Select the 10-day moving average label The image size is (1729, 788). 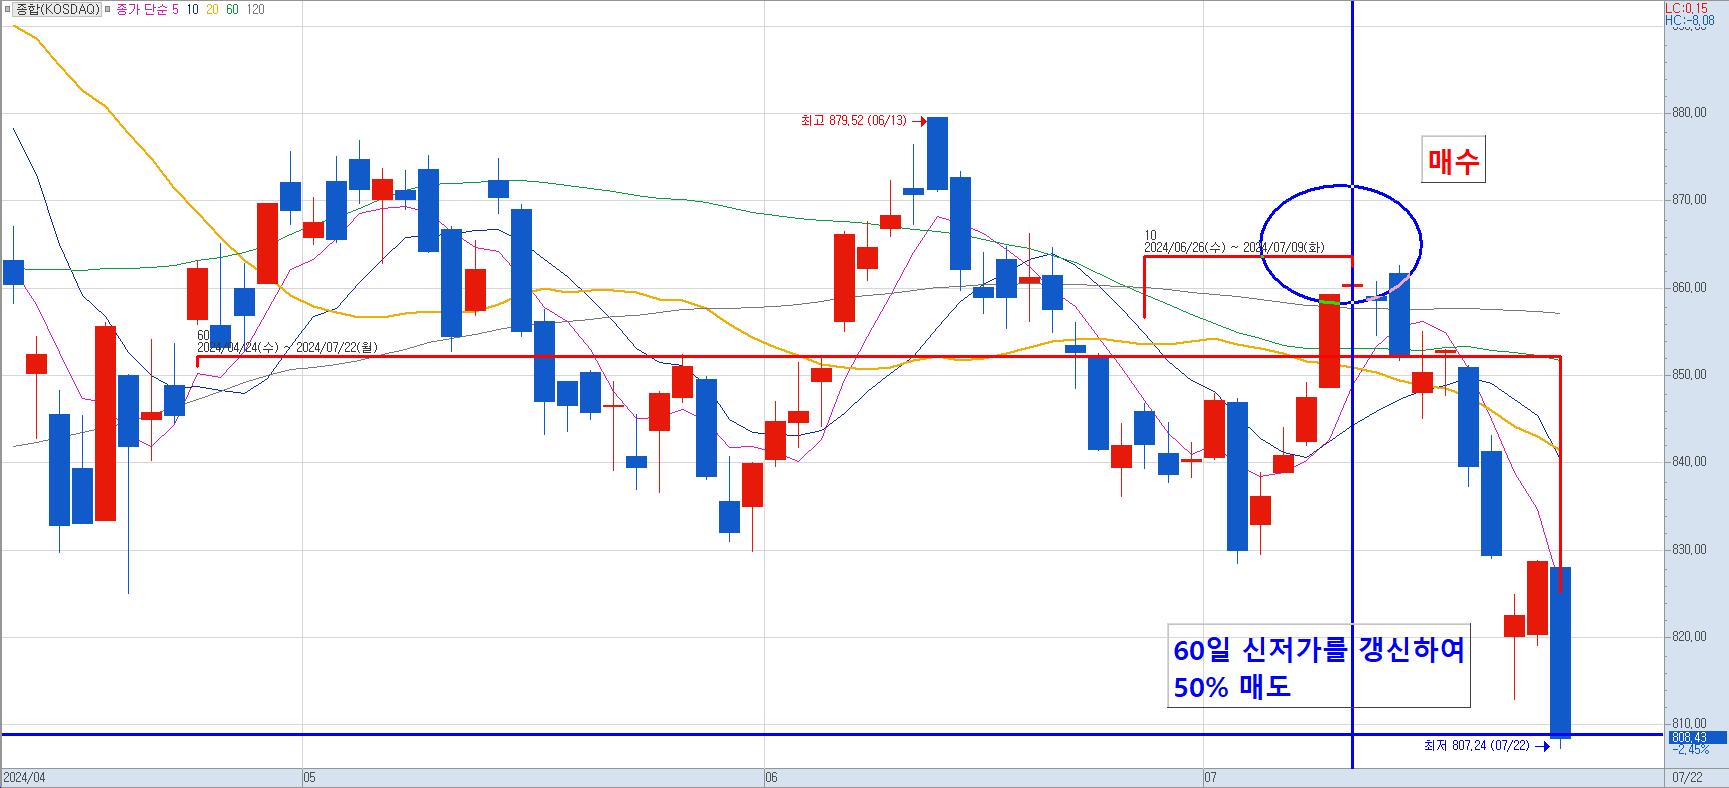(192, 9)
